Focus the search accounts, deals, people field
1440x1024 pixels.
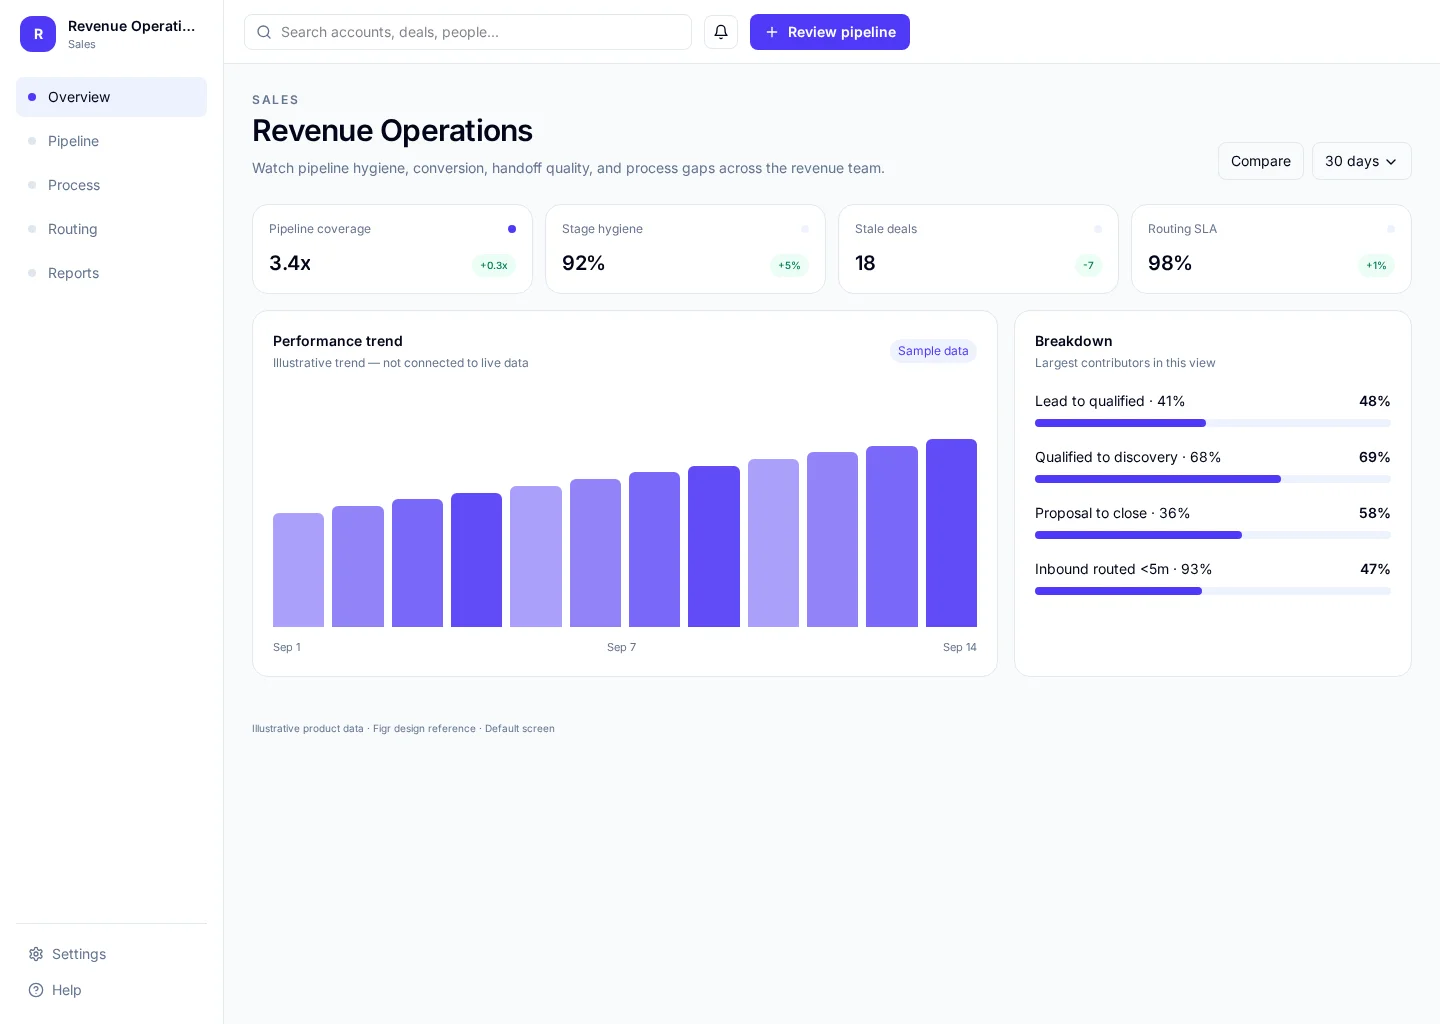point(468,32)
